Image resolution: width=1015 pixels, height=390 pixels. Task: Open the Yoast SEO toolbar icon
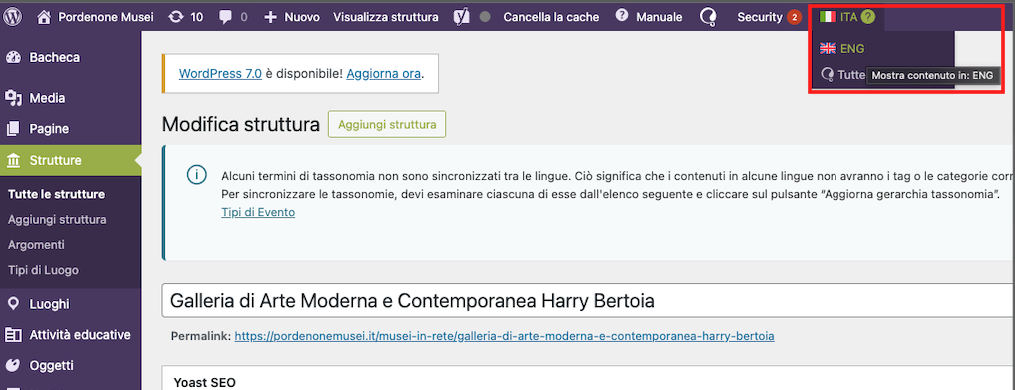click(x=461, y=17)
